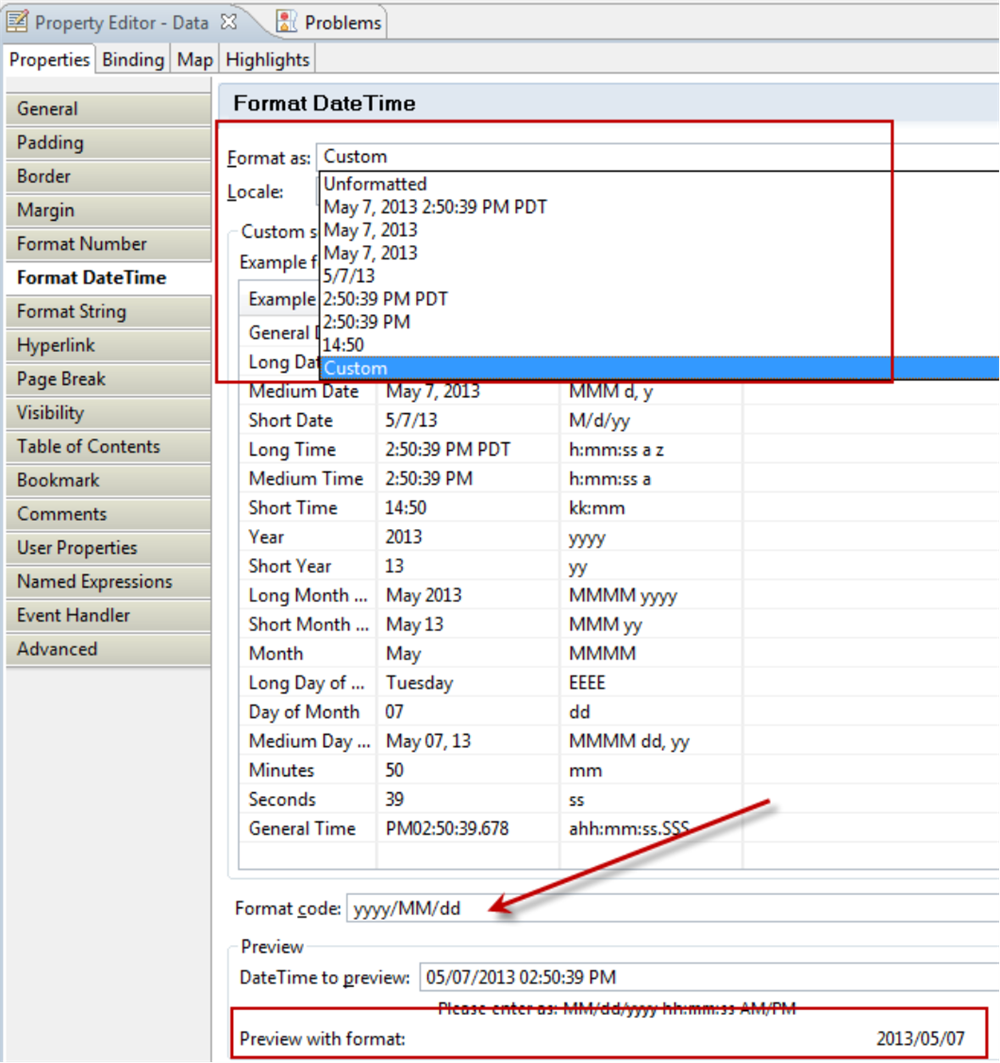The image size is (1000, 1063).
Task: Select the Short Time example row
Action: click(618, 508)
